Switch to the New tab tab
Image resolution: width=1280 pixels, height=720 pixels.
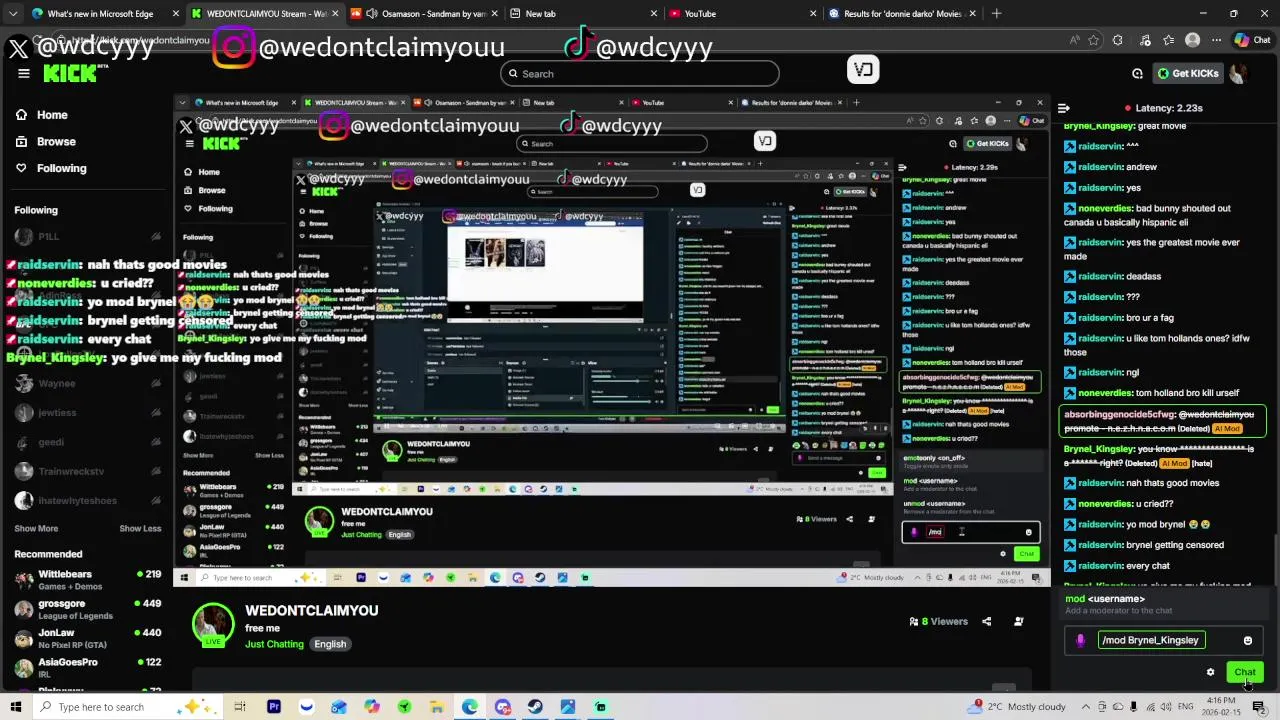583,14
